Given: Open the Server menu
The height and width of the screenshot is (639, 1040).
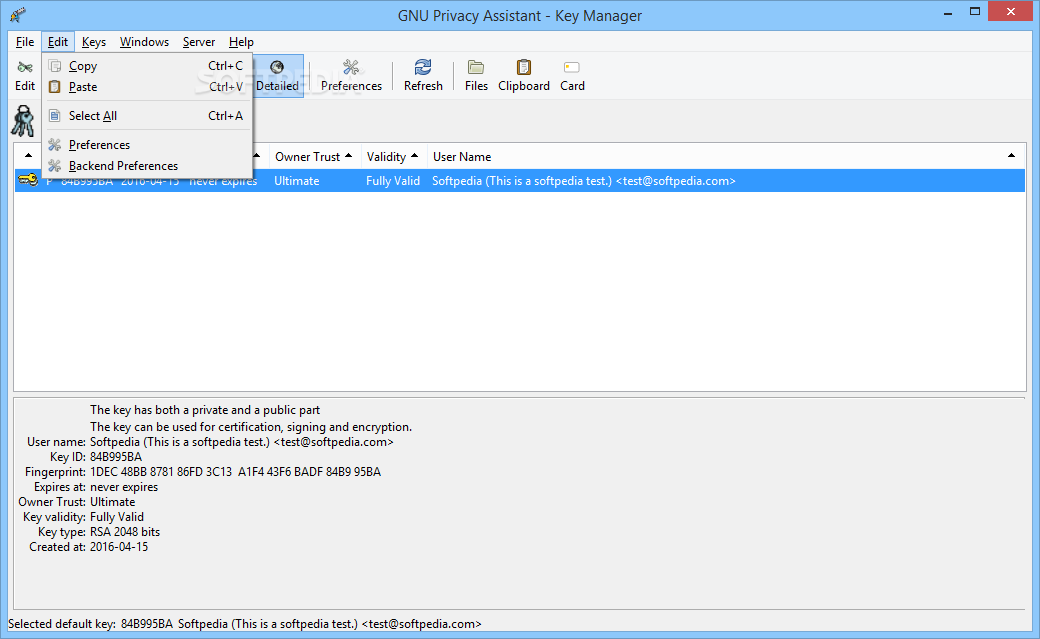Looking at the screenshot, I should point(198,42).
